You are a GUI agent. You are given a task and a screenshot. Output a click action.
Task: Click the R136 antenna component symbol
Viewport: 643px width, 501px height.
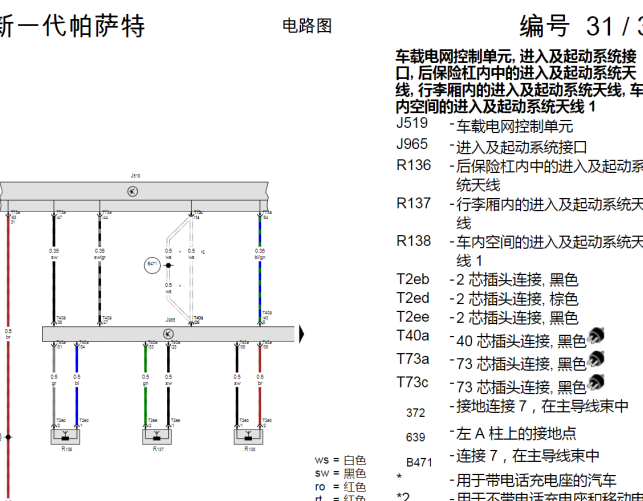coord(65,437)
